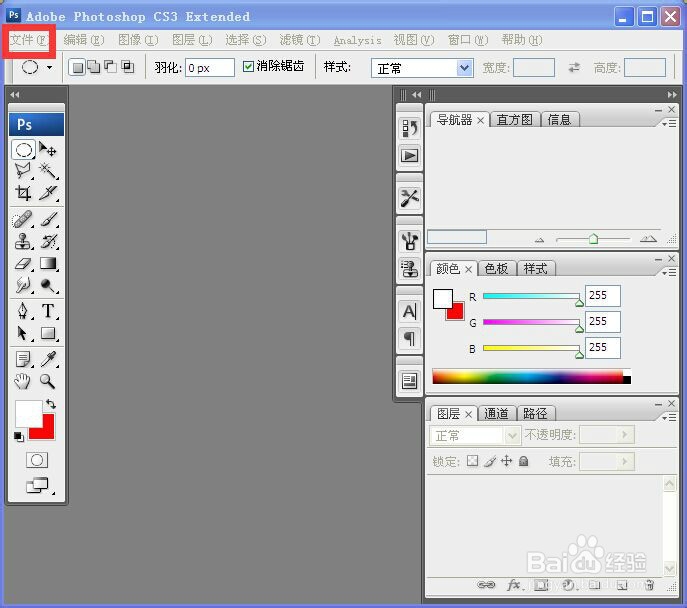This screenshot has height=608, width=687.
Task: Open the Tool Presets panel icon
Action: click(409, 198)
